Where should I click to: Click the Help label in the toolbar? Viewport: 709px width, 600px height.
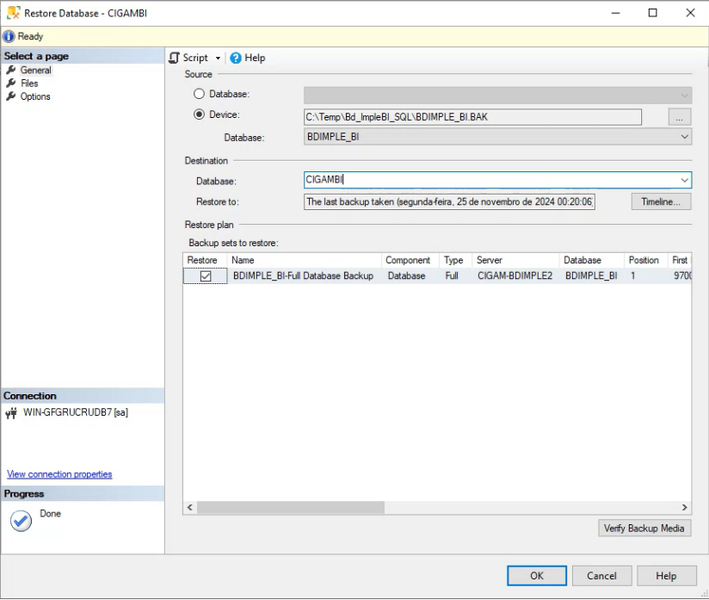(x=255, y=58)
